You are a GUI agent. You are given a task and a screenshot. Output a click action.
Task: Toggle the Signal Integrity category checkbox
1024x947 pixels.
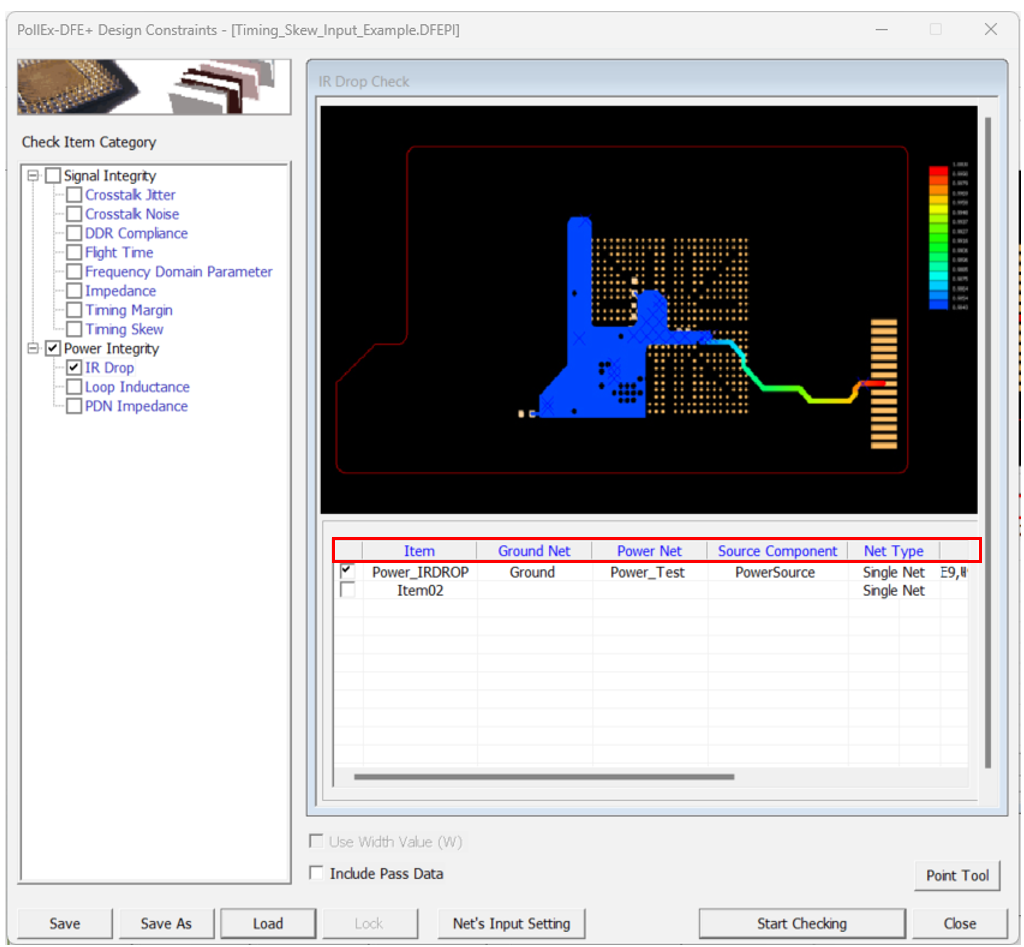pos(53,176)
